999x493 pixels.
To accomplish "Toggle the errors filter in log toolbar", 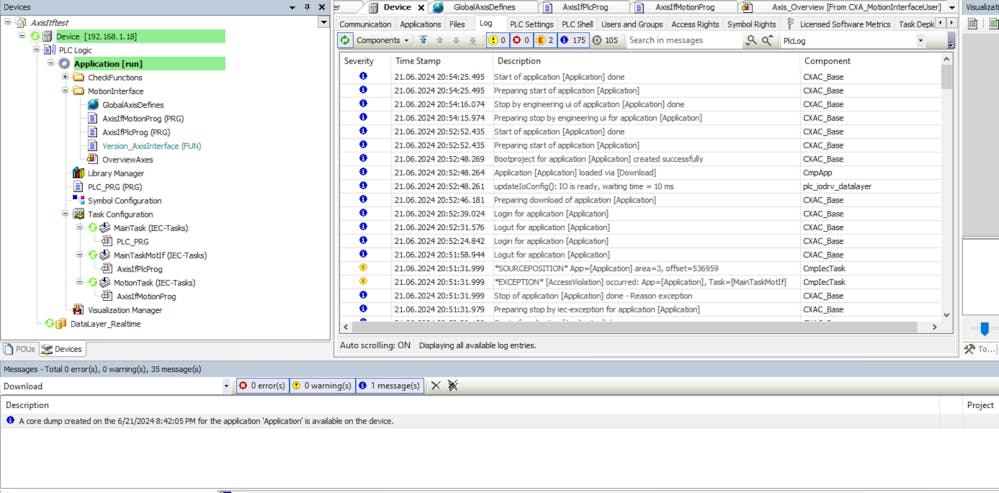I will point(521,41).
